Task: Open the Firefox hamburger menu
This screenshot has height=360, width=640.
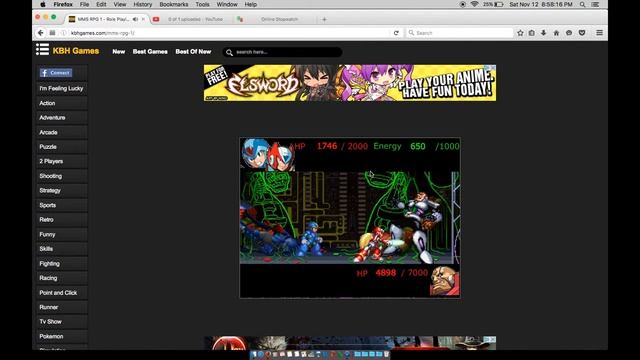Action: click(599, 33)
